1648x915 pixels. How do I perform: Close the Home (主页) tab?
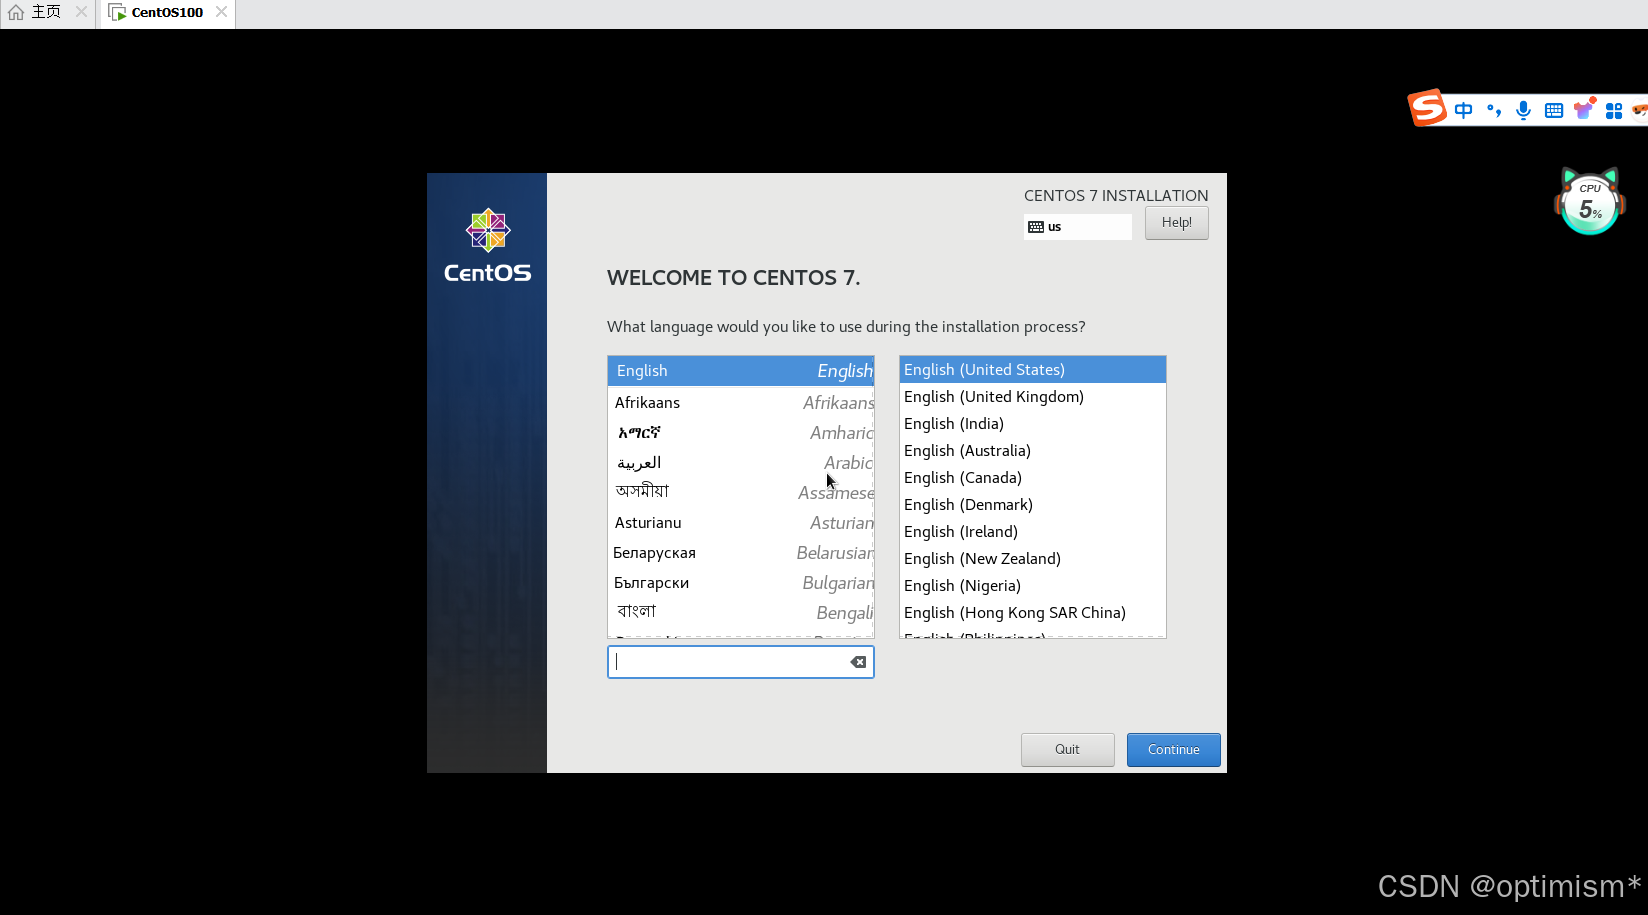tap(81, 12)
